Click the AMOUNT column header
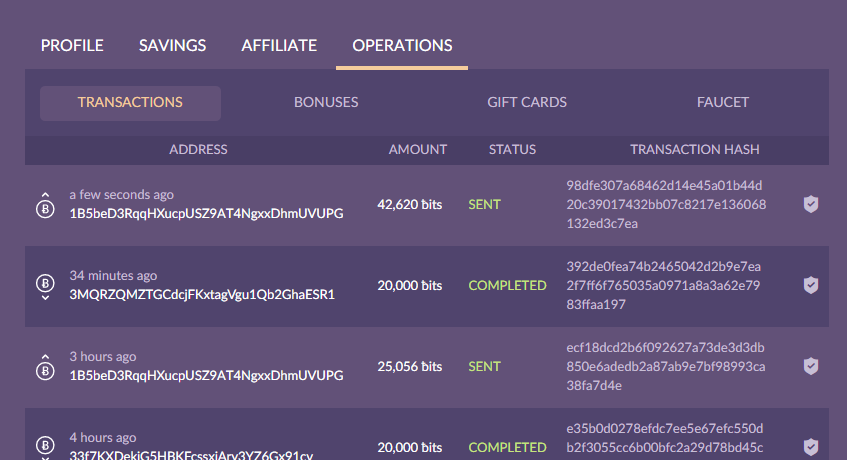This screenshot has height=460, width=847. pos(418,150)
